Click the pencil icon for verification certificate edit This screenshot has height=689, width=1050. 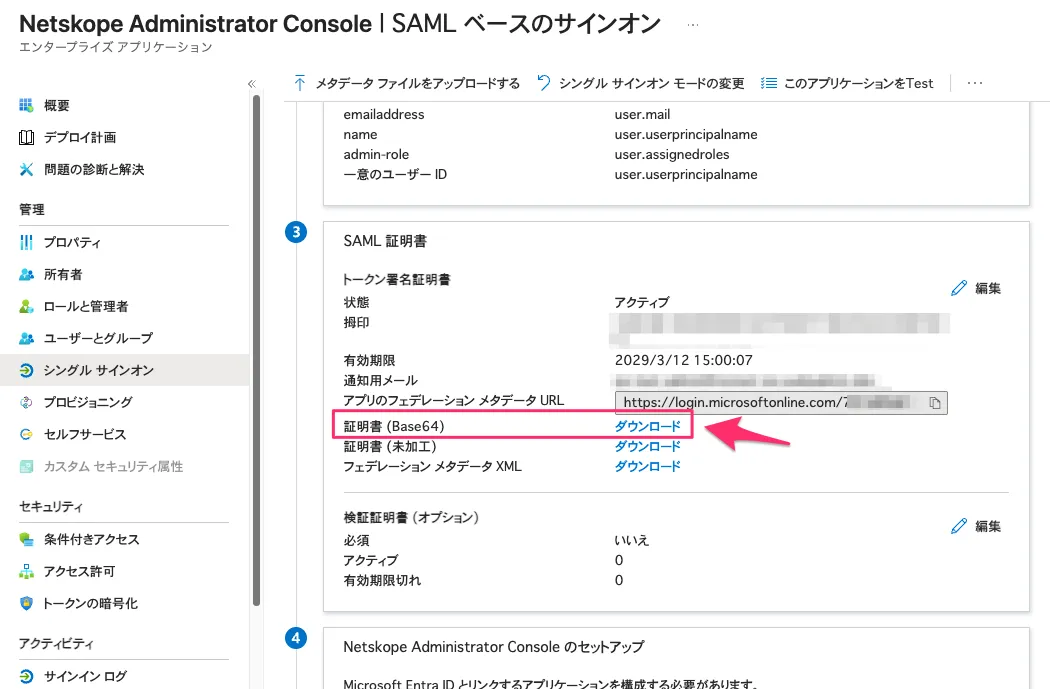pyautogui.click(x=959, y=526)
